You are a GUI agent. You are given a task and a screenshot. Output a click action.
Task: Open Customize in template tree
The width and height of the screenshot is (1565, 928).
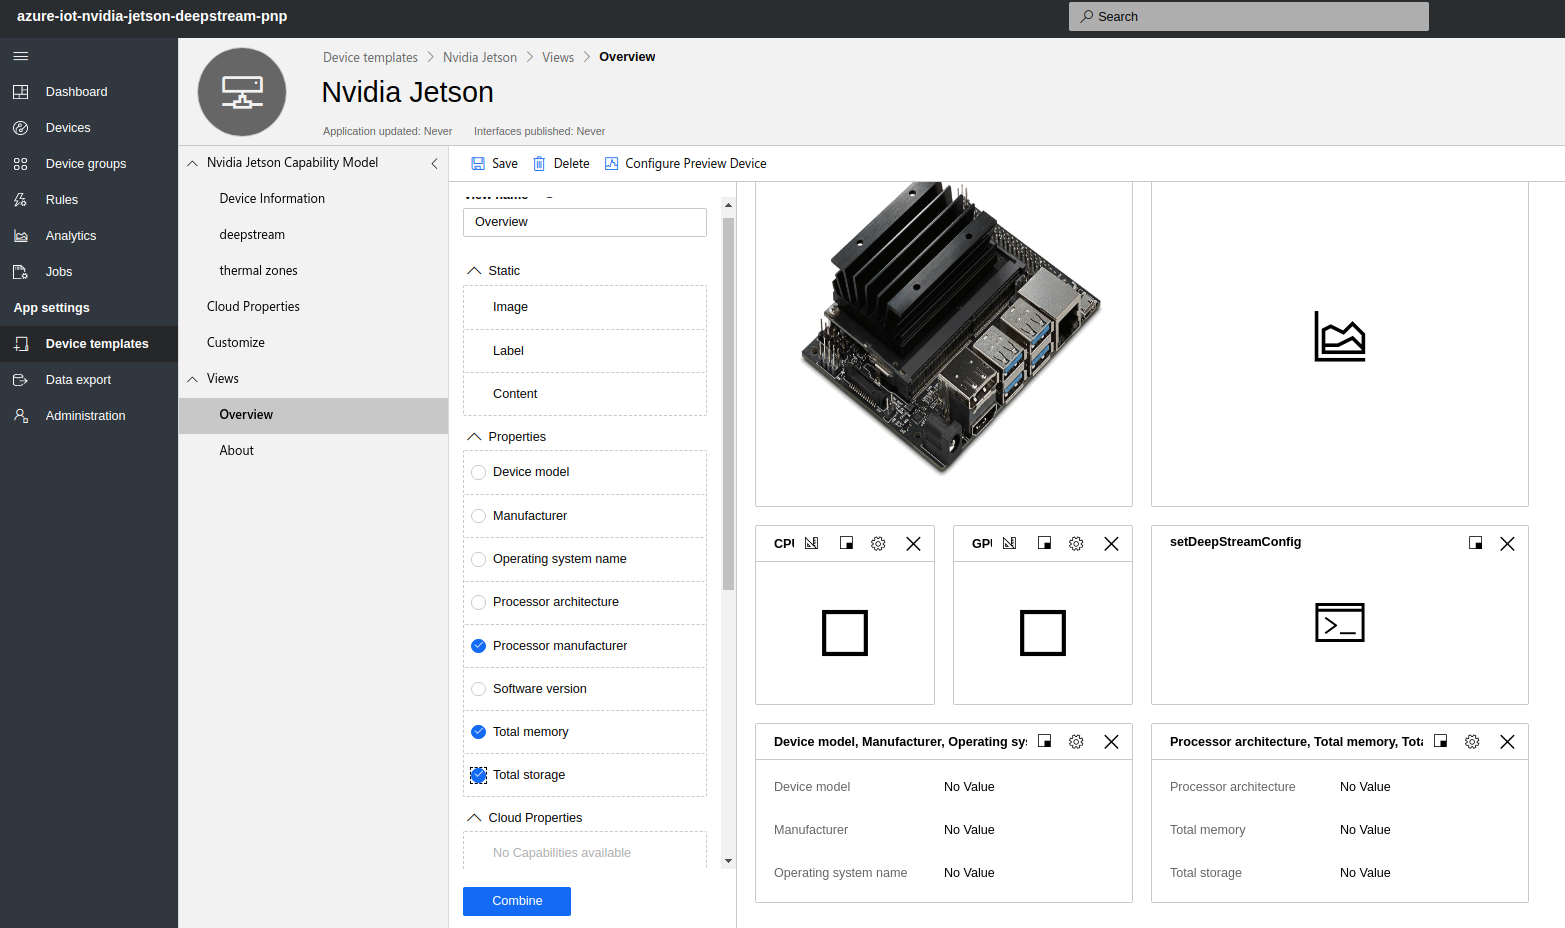[x=236, y=343]
